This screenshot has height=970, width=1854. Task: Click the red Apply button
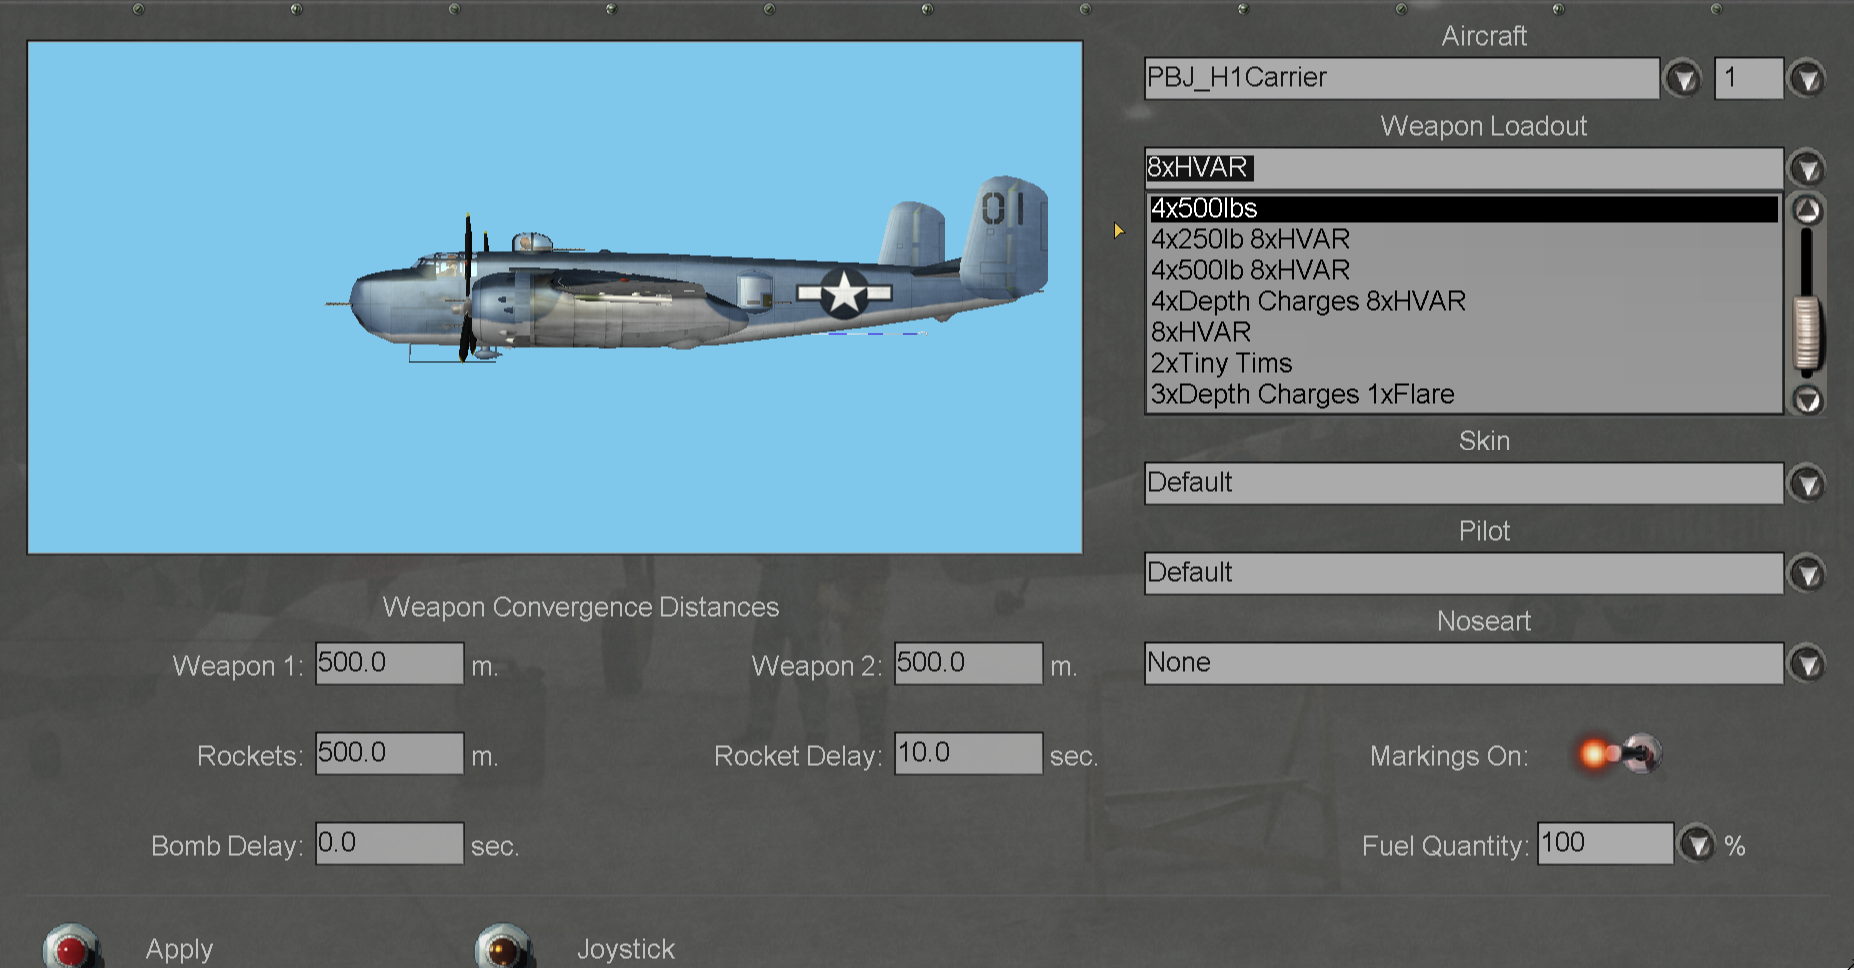pyautogui.click(x=71, y=948)
